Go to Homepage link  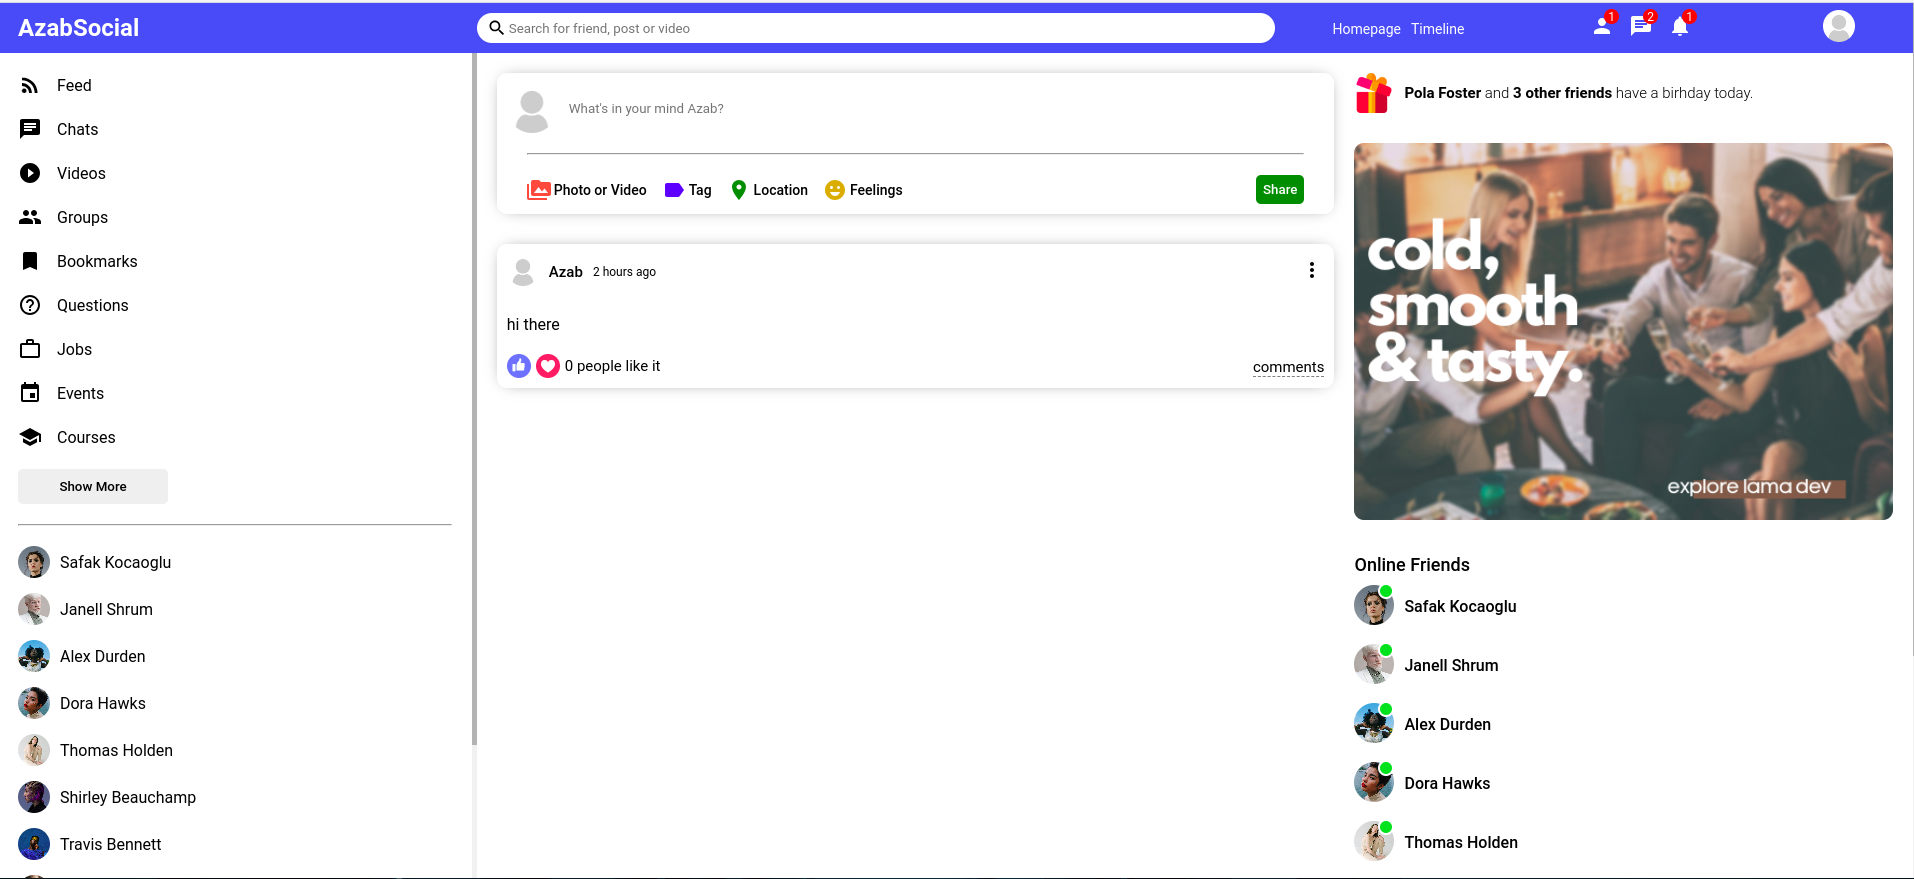click(x=1366, y=29)
